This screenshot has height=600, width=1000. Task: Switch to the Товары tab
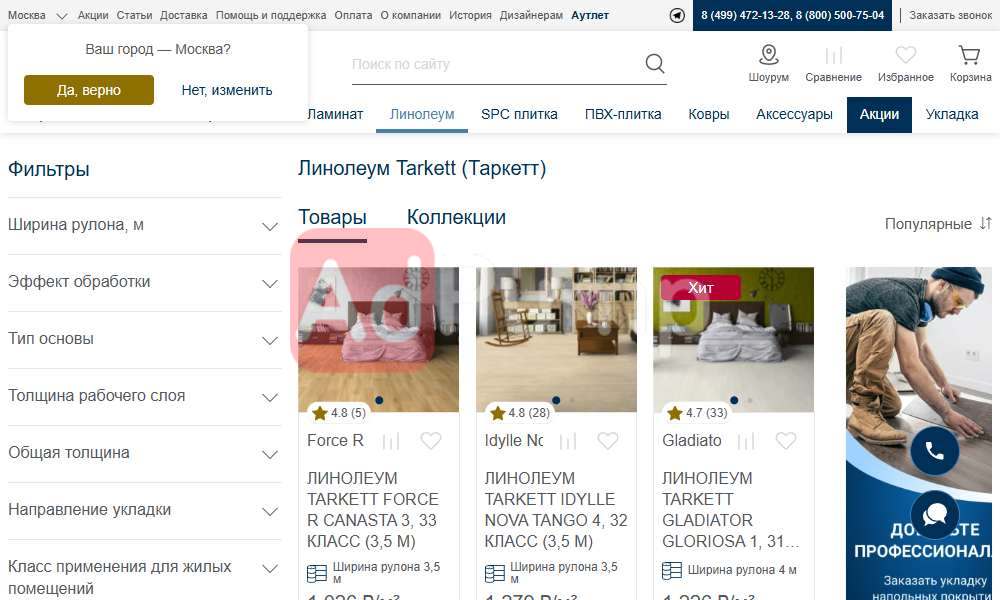click(x=332, y=217)
